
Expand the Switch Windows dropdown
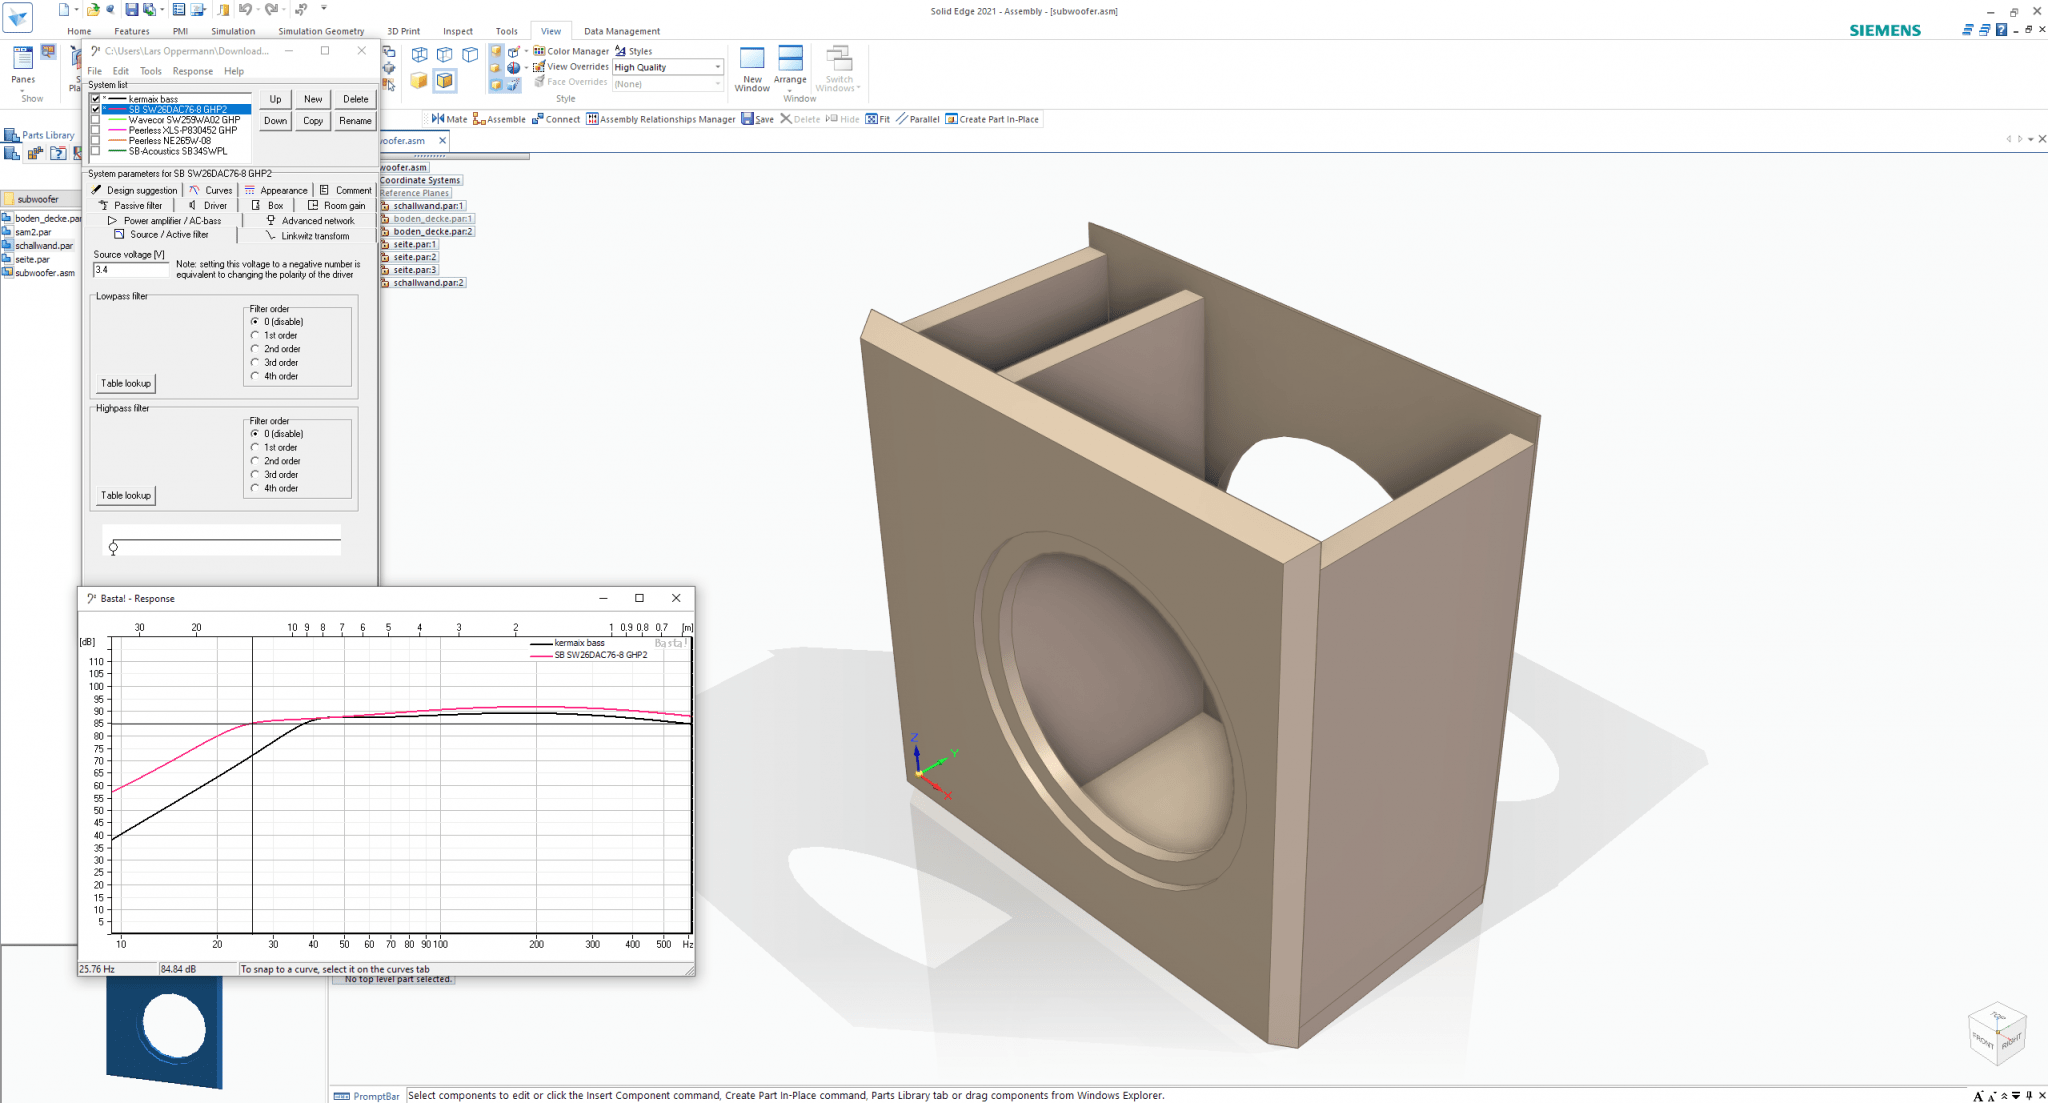(x=858, y=88)
